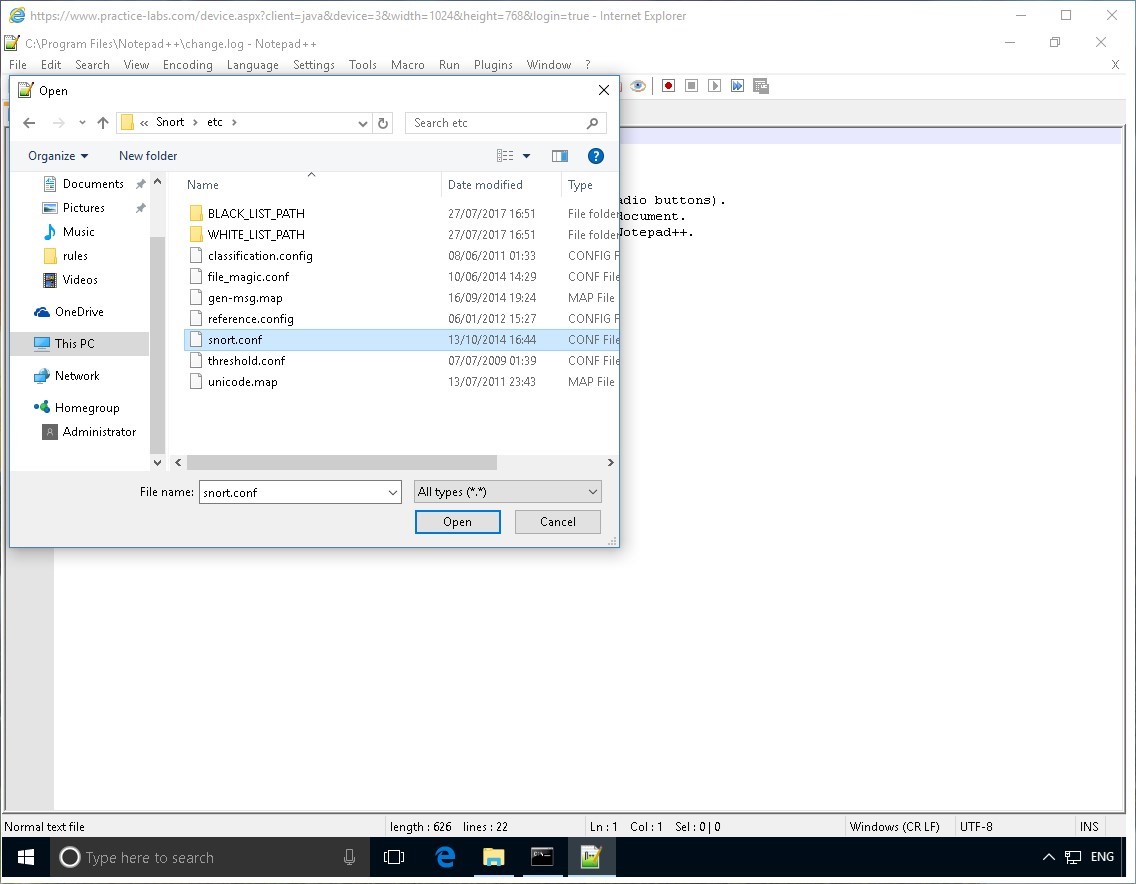Expand the File name history dropdown
Screen dimensions: 1136x884
(393, 492)
